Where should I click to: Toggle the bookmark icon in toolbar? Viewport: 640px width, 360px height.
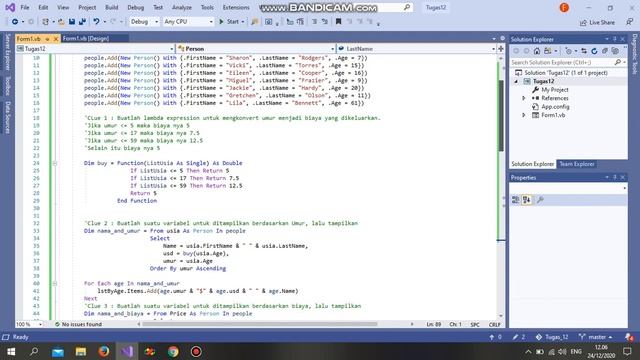pyautogui.click(x=338, y=22)
